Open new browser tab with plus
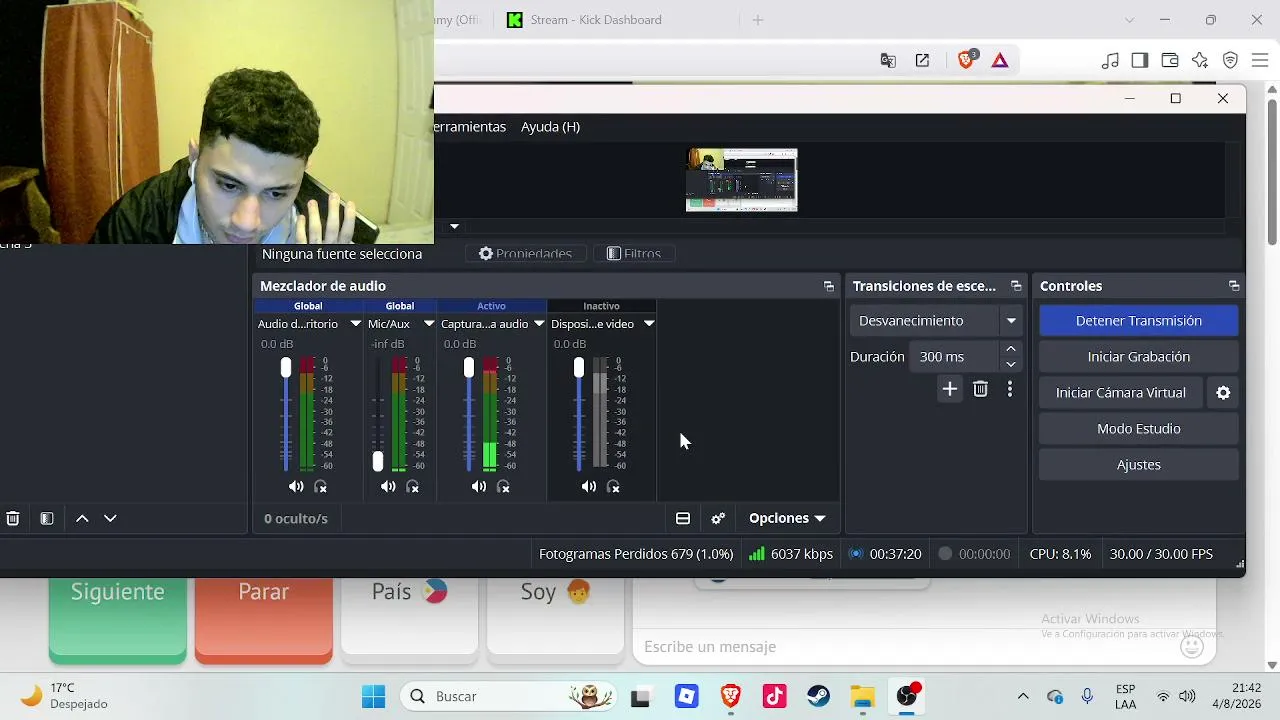The image size is (1280, 720). tap(758, 20)
